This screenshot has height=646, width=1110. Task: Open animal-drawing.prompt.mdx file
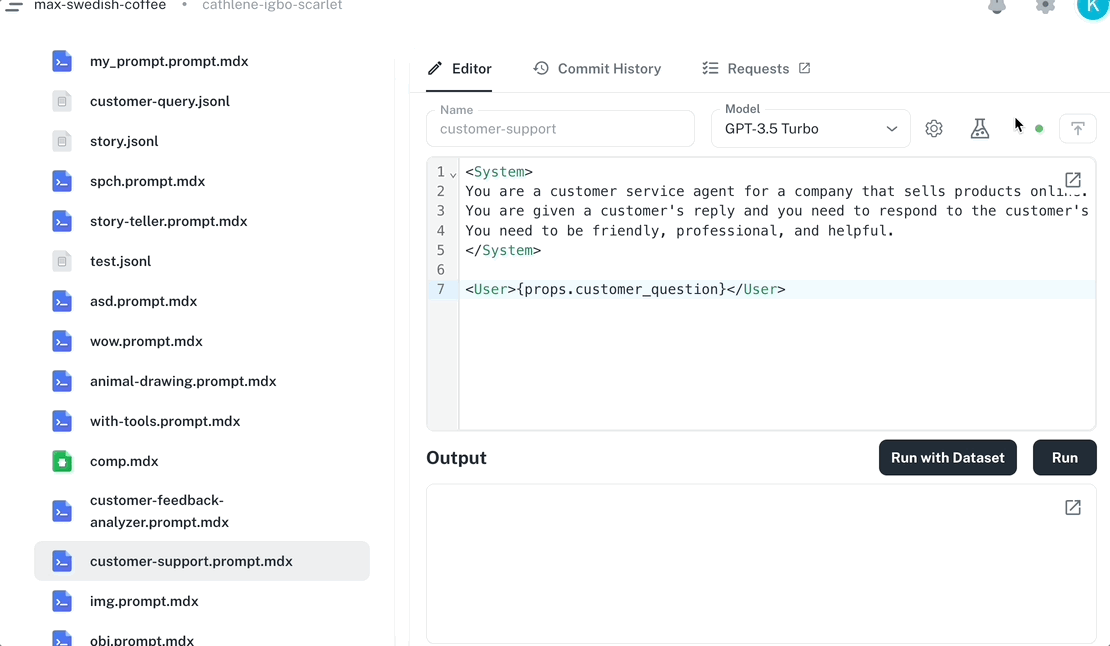183,381
